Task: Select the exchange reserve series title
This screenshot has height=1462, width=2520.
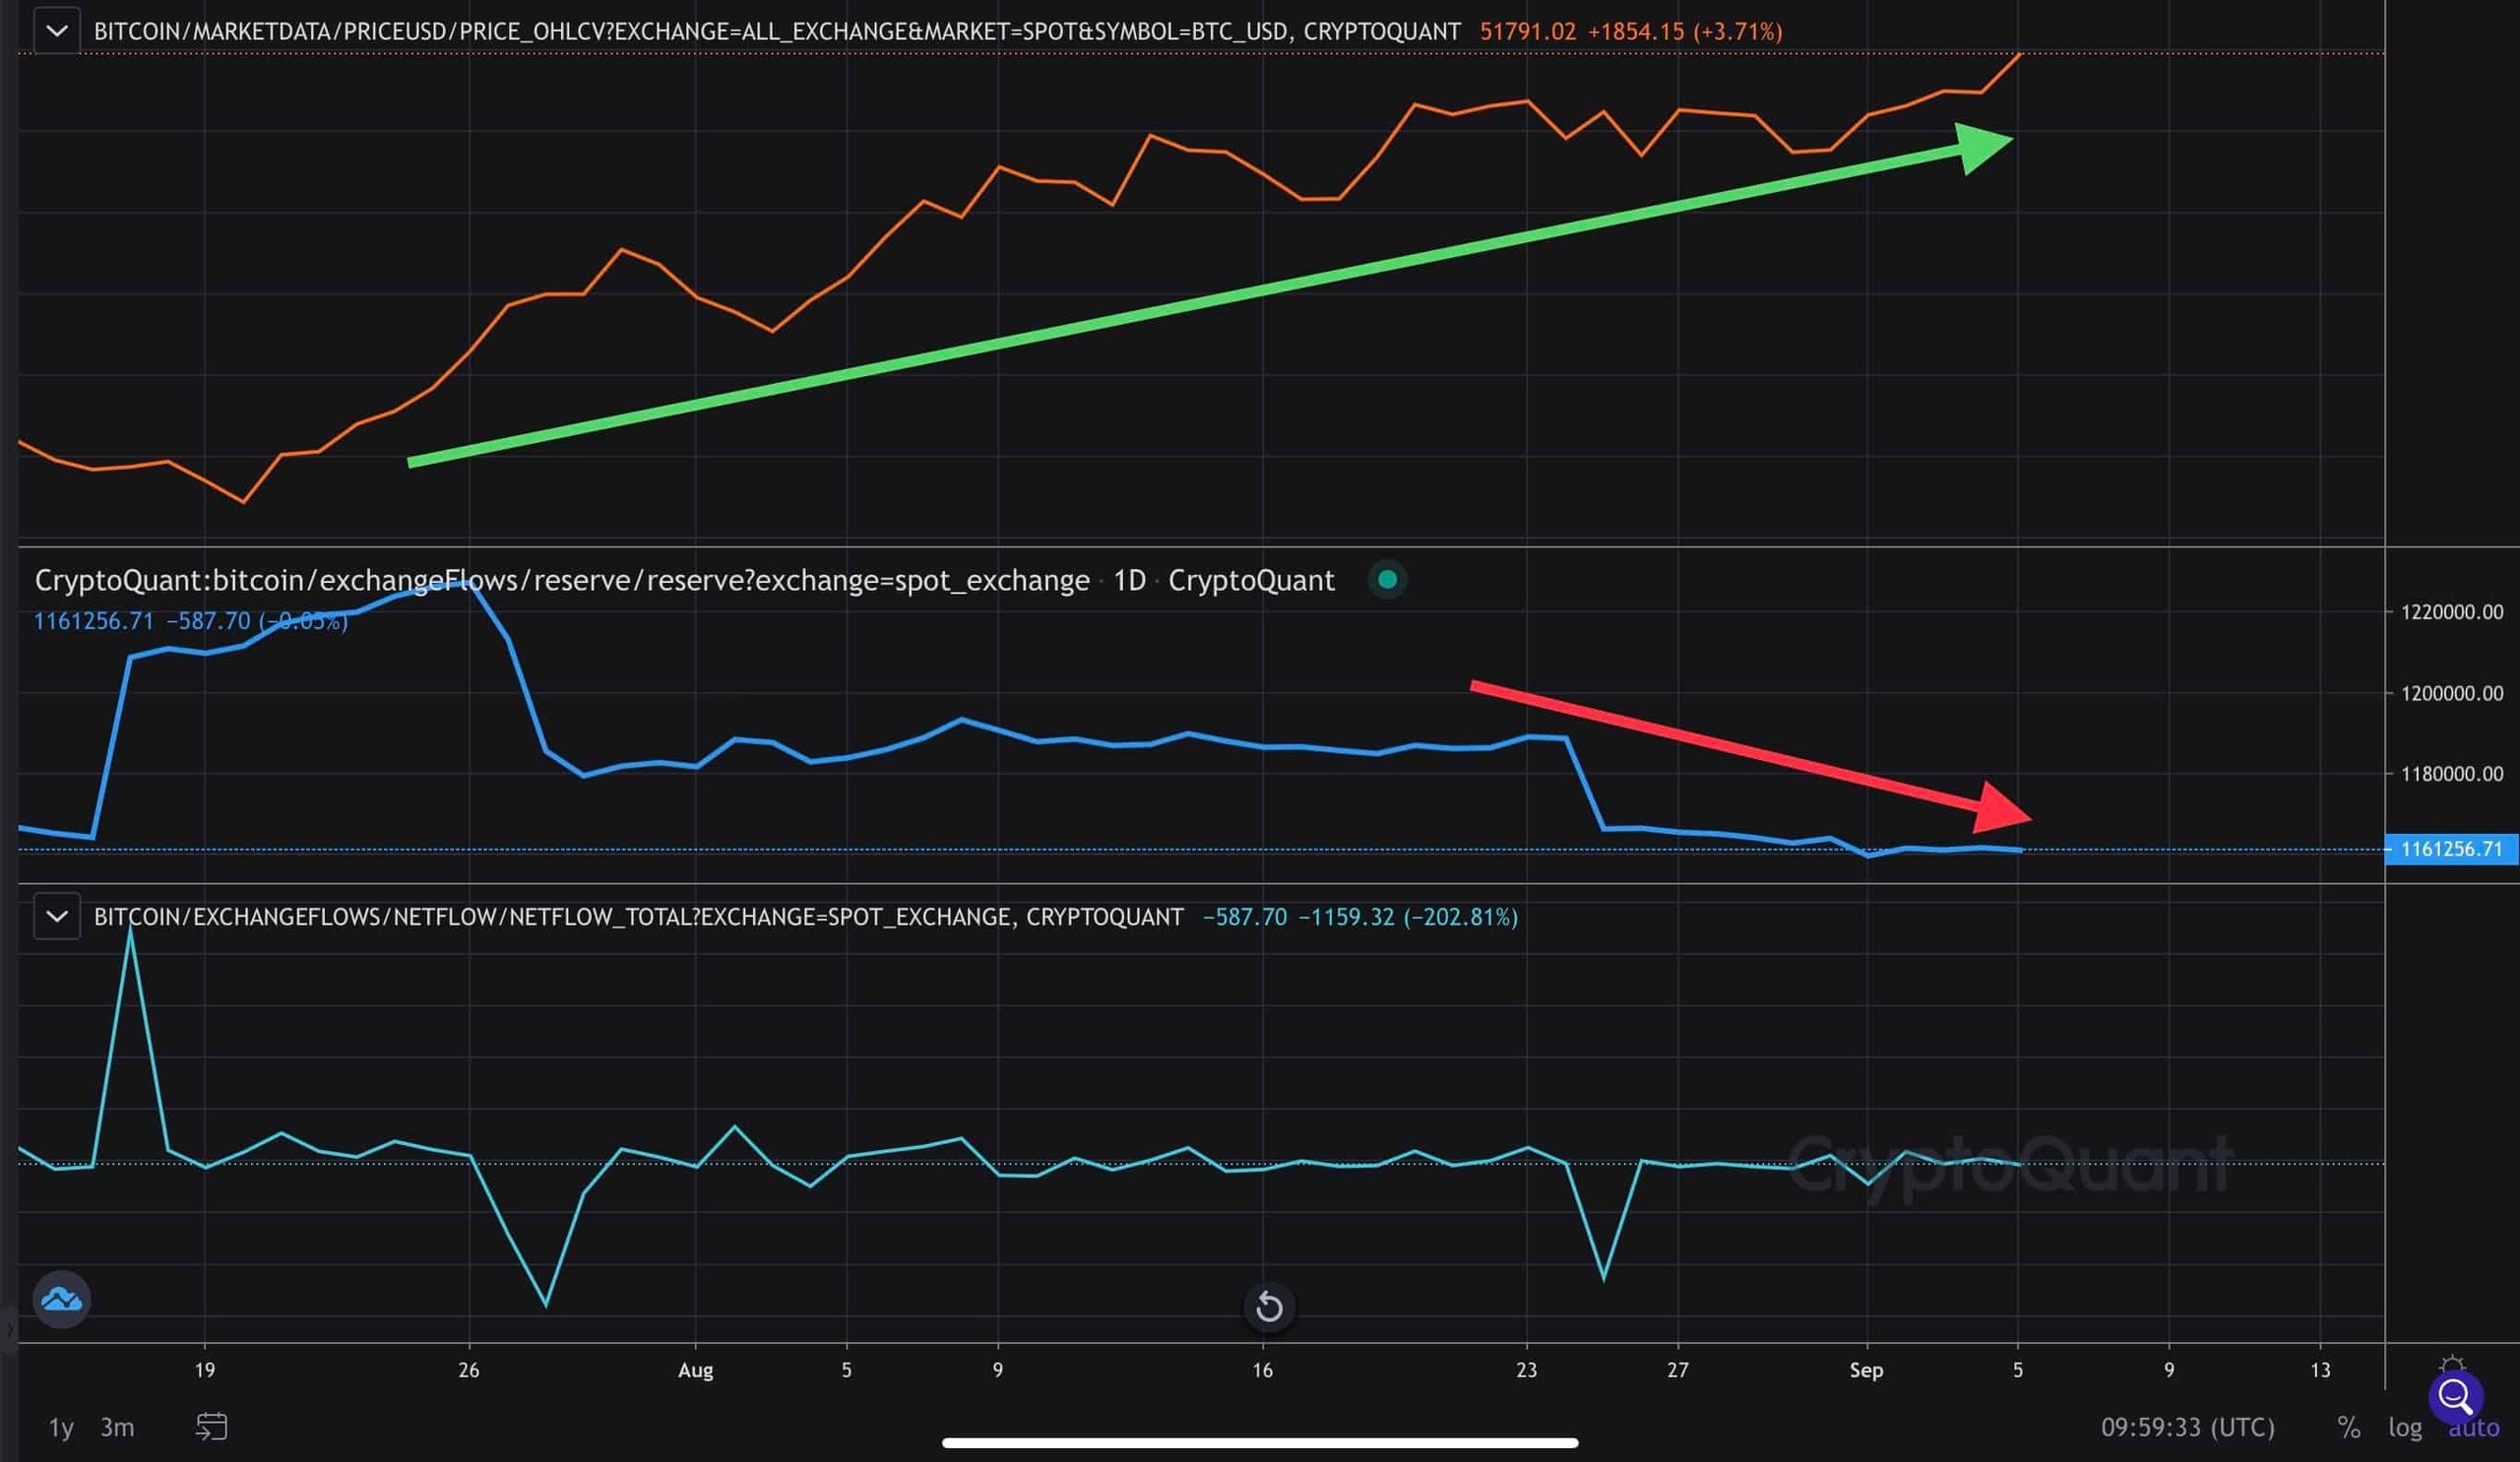Action: (562, 580)
